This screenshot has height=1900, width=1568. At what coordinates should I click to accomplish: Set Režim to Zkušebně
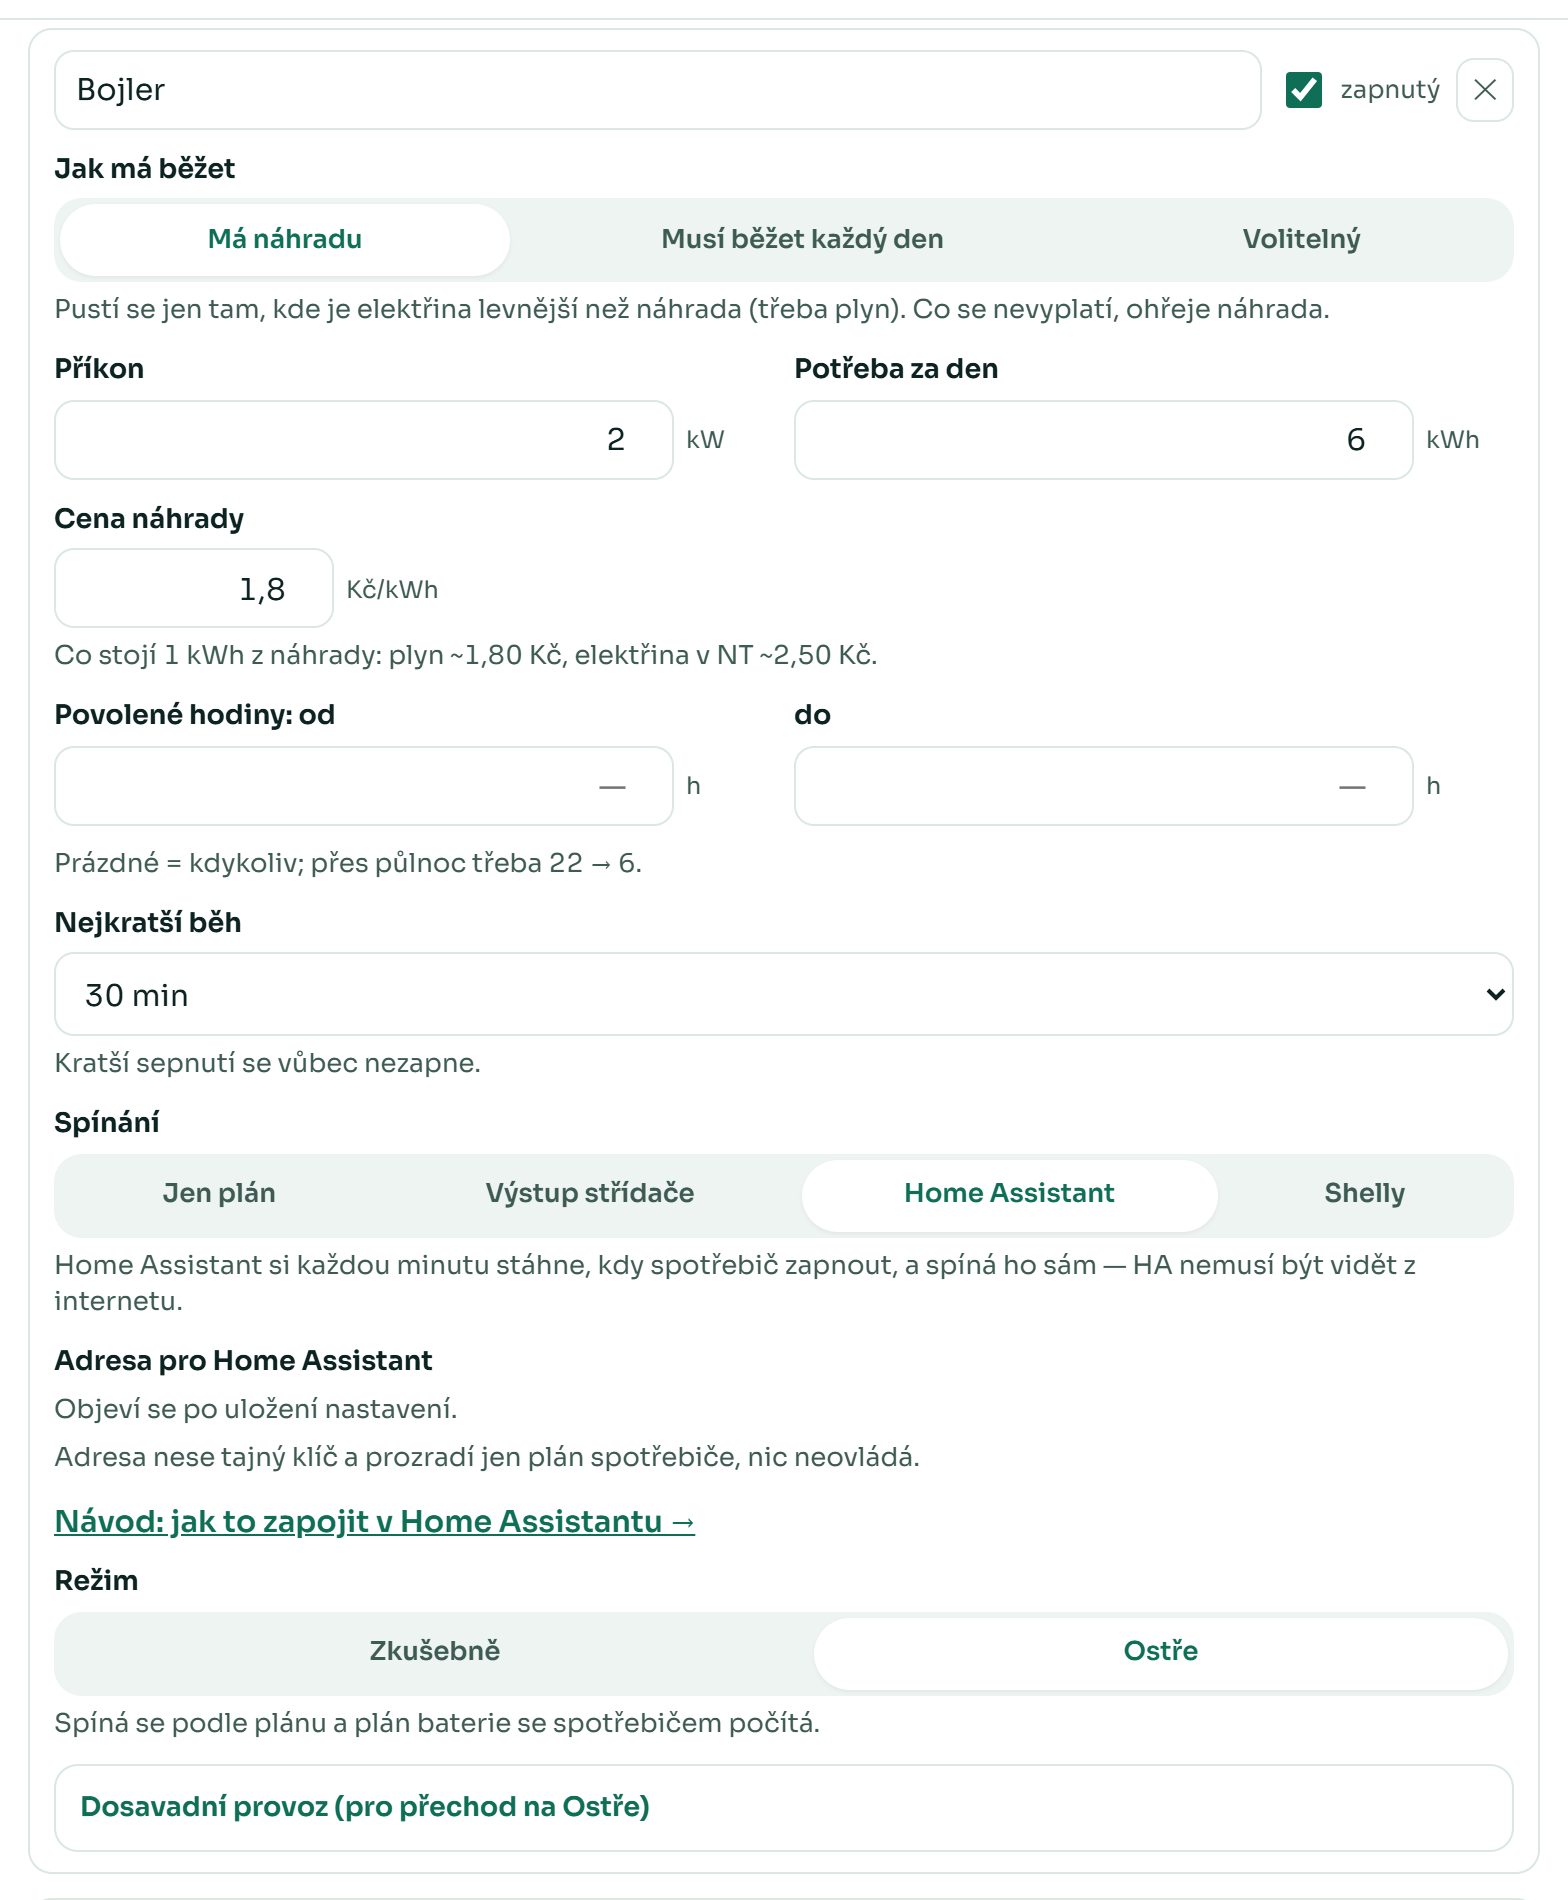click(x=435, y=1651)
